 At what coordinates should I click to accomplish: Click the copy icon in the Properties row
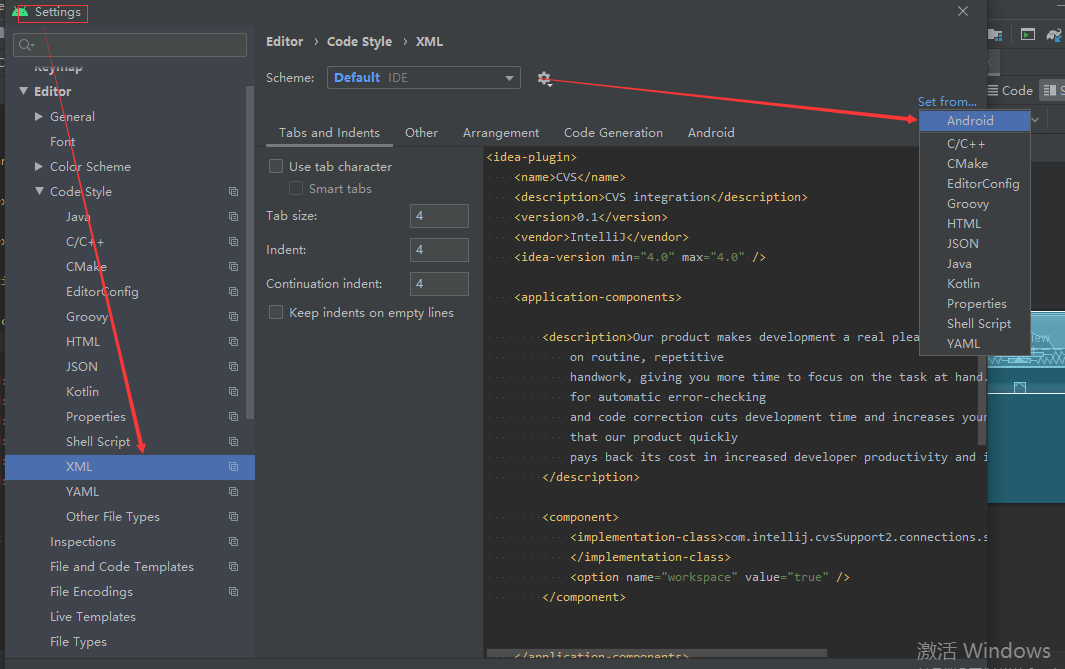coord(234,416)
